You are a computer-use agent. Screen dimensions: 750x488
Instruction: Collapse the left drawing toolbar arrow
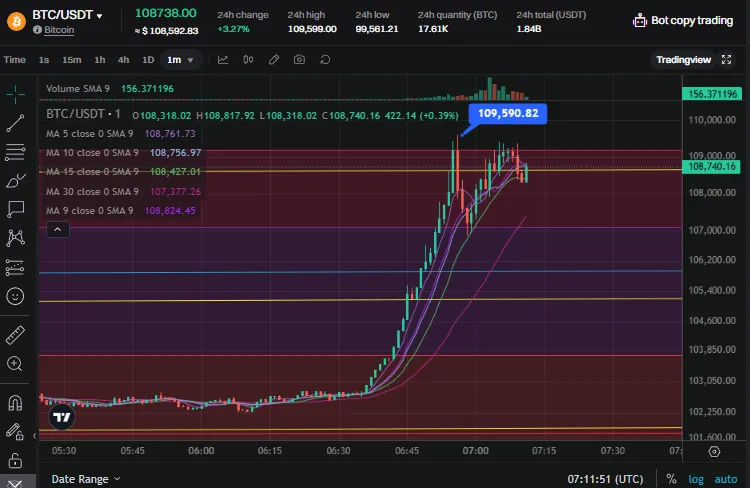(x=34, y=436)
